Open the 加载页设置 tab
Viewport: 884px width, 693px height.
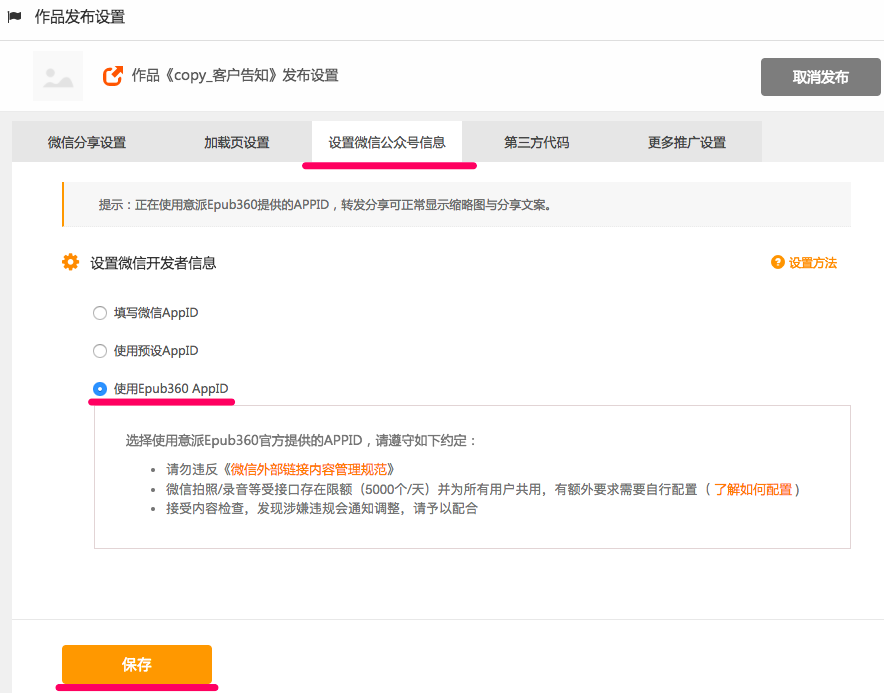237,142
